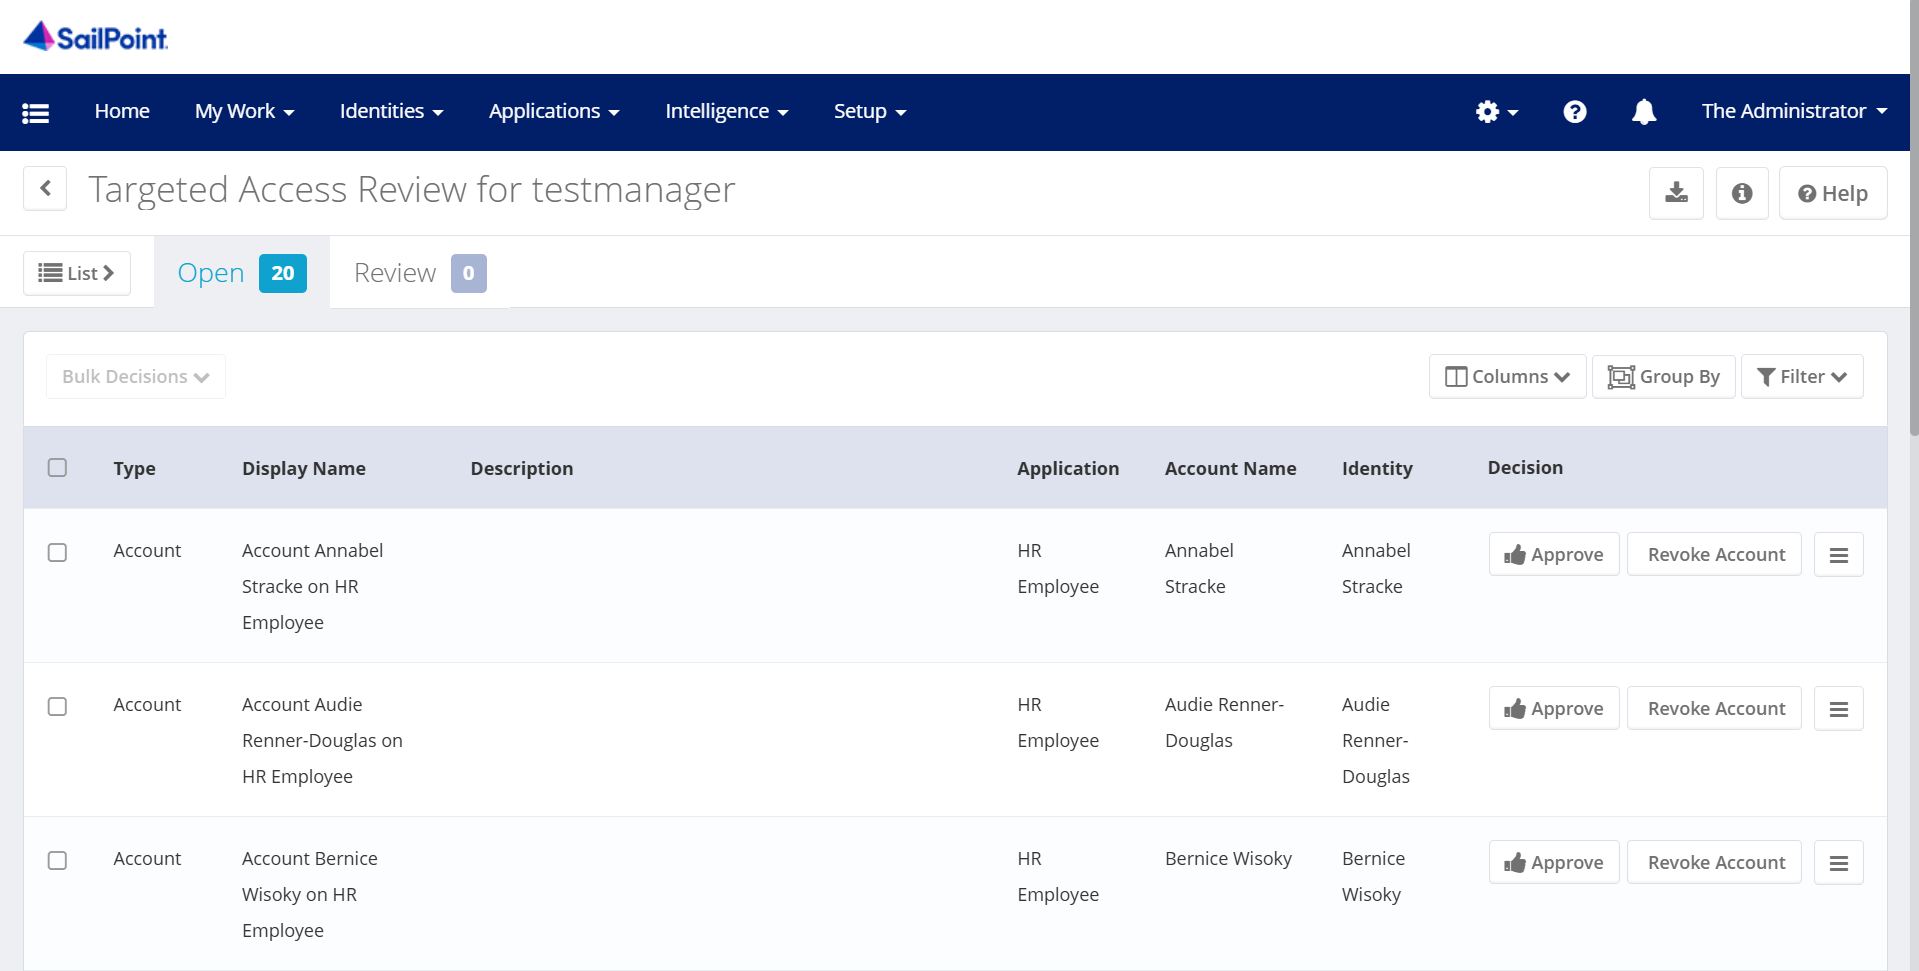Check the Annabel Stracke account row

coord(58,553)
